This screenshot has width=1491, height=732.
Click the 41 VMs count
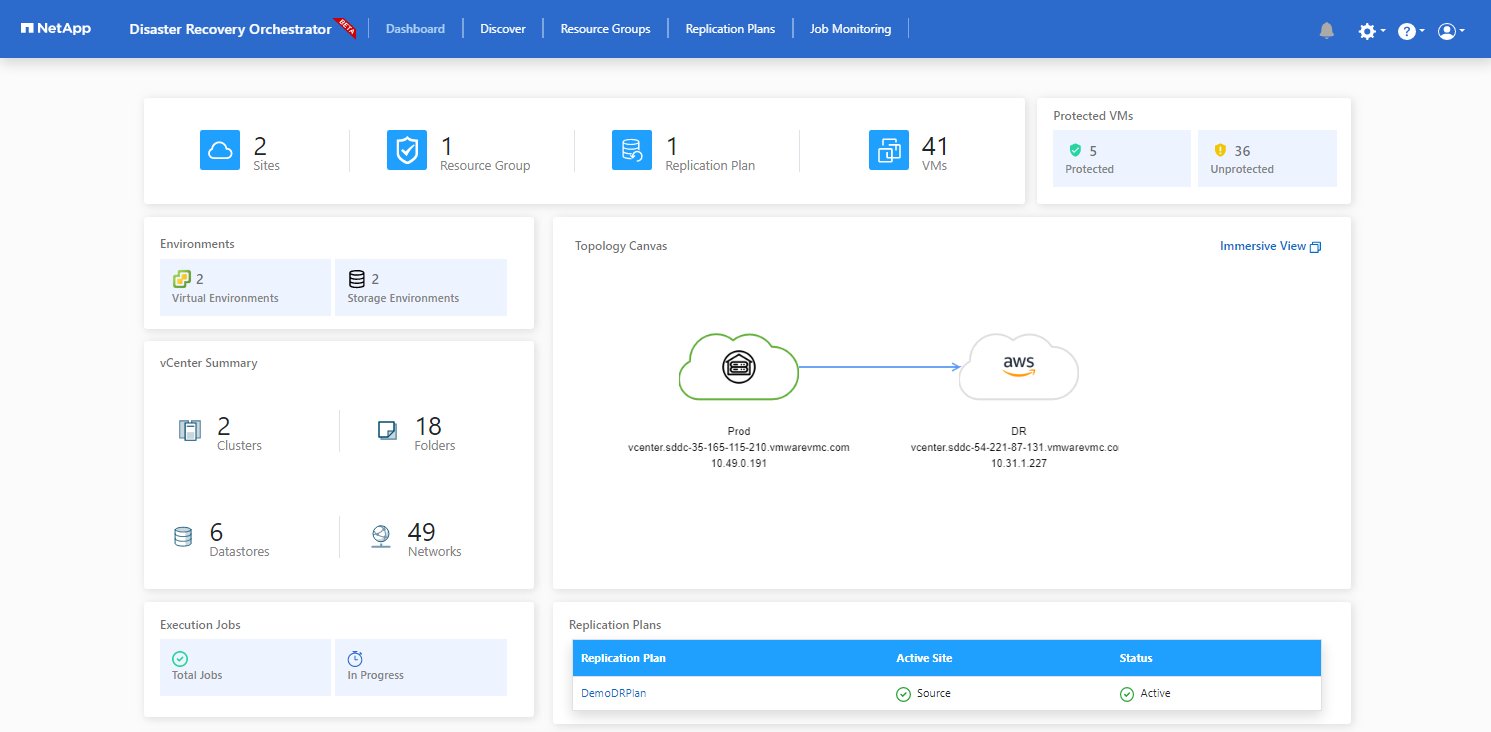[x=935, y=145]
